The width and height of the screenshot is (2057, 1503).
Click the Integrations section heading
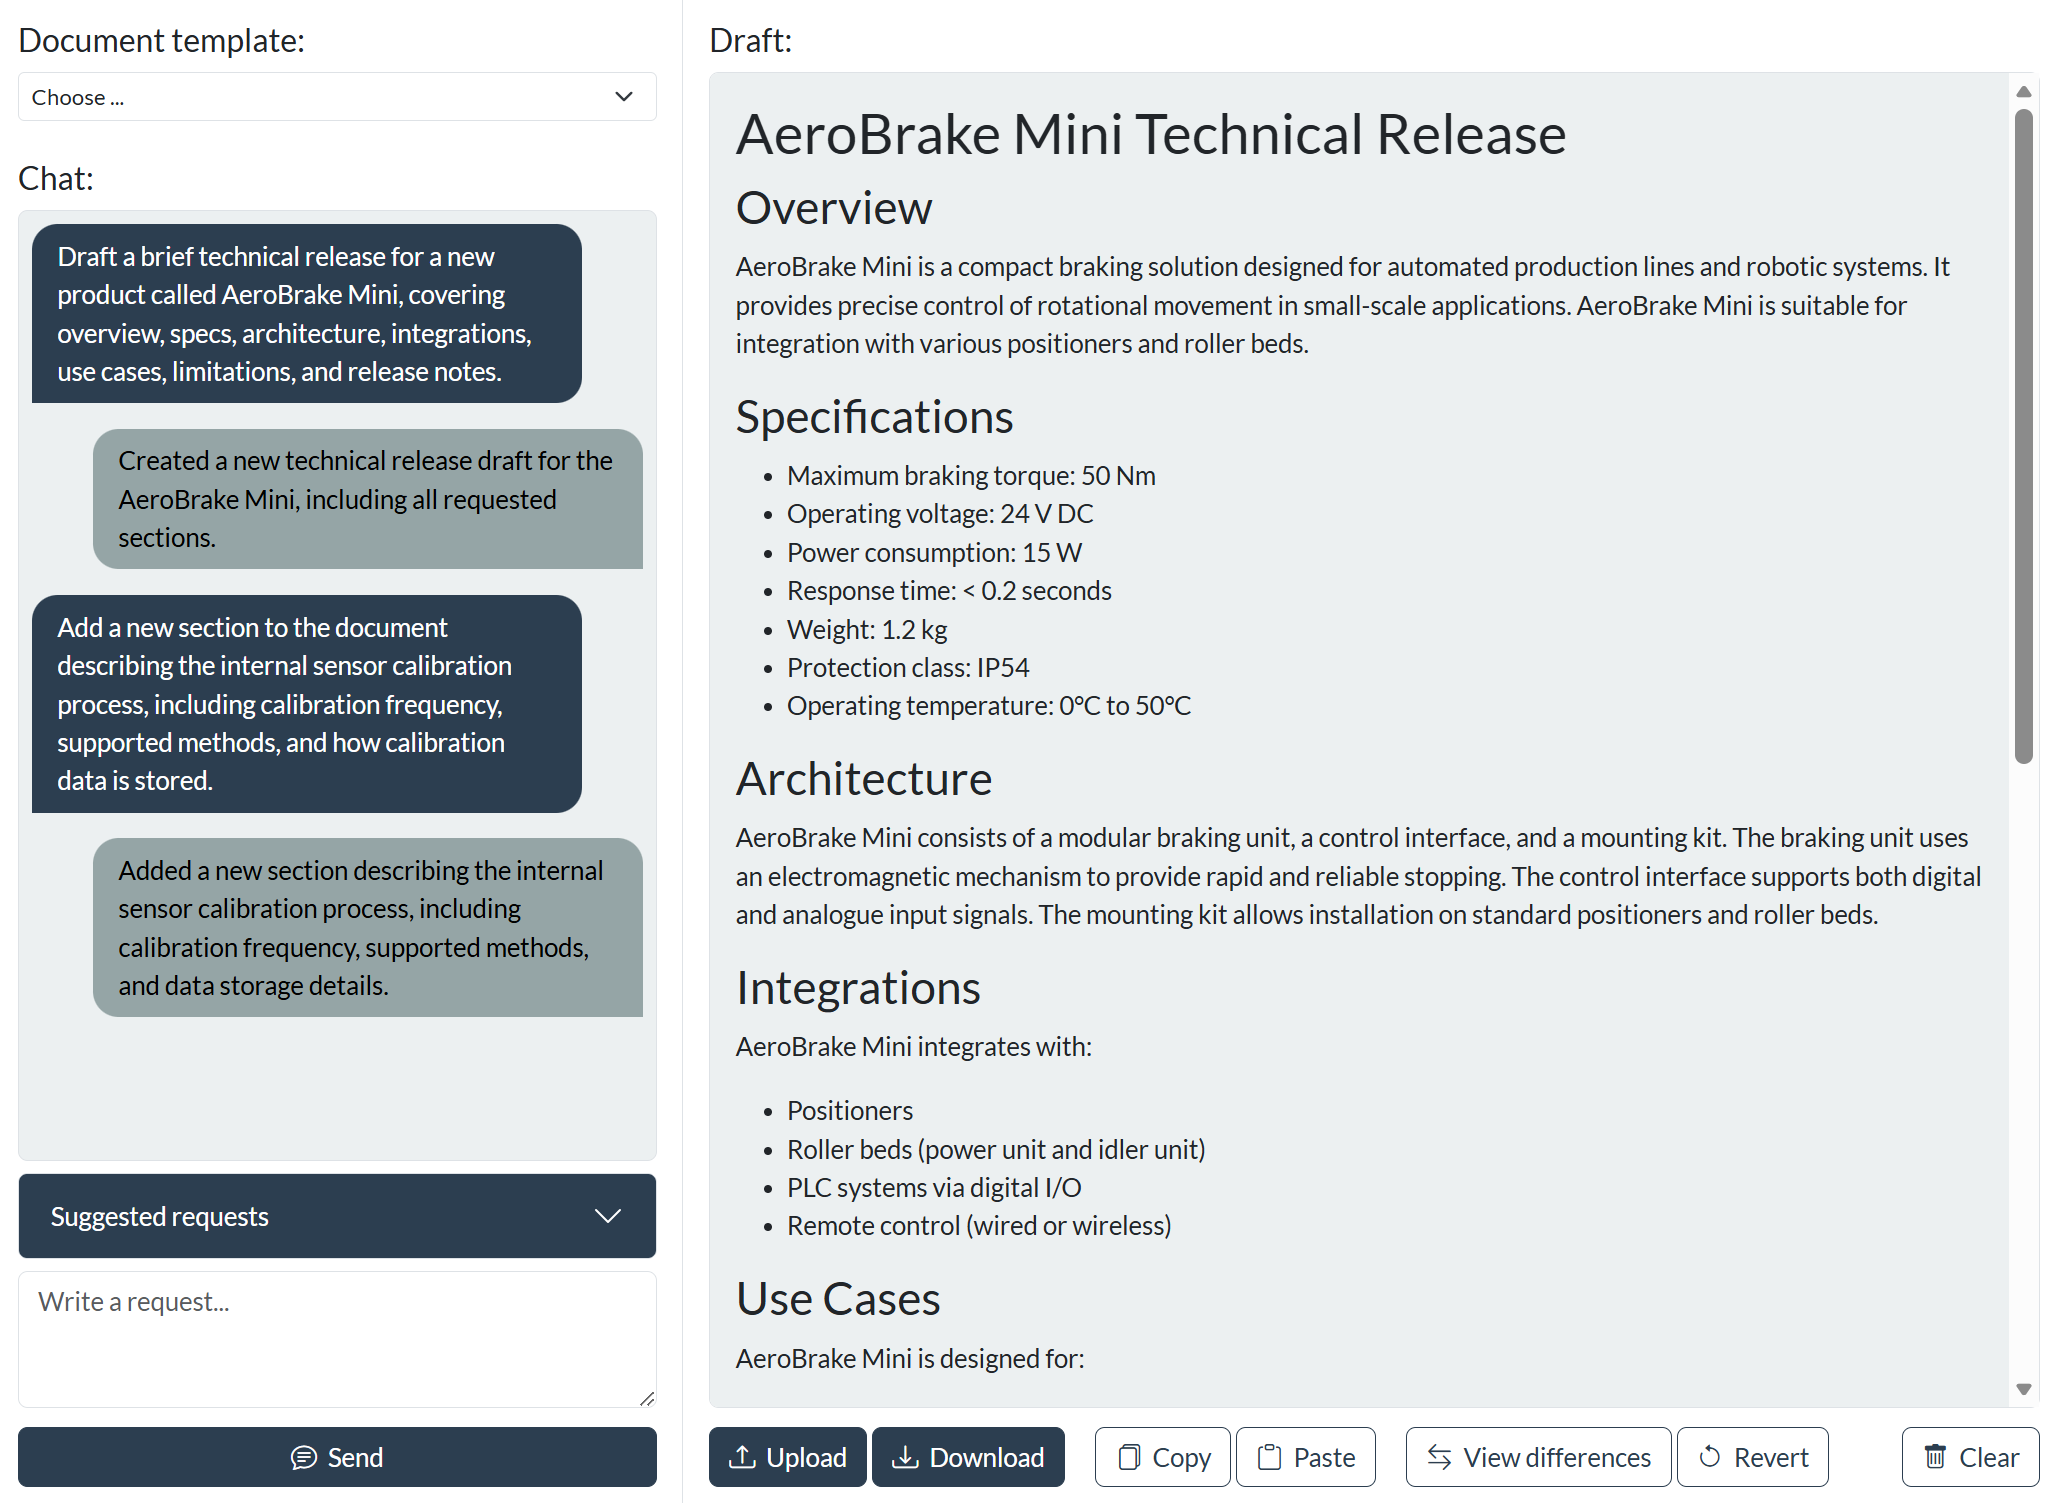[x=858, y=988]
